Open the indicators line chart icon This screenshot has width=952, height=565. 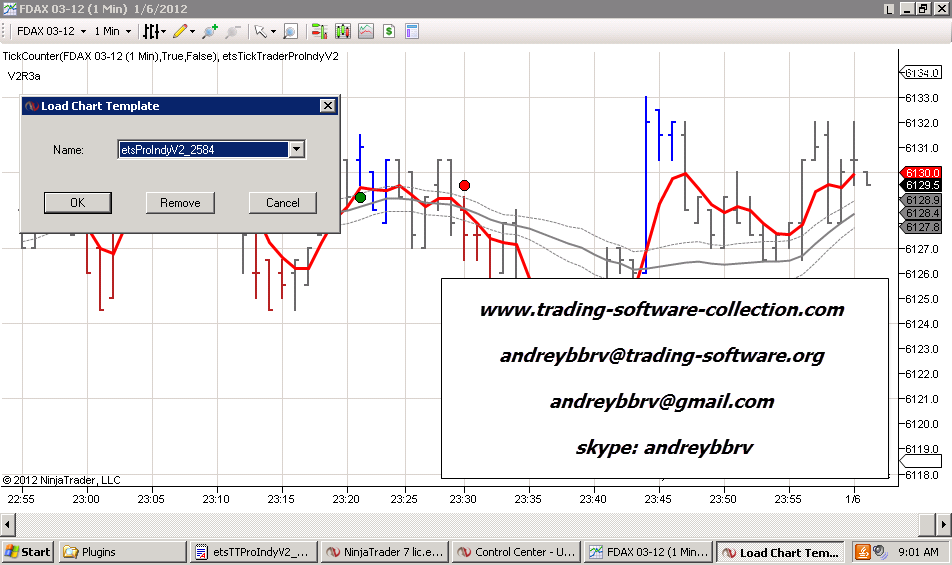click(364, 31)
